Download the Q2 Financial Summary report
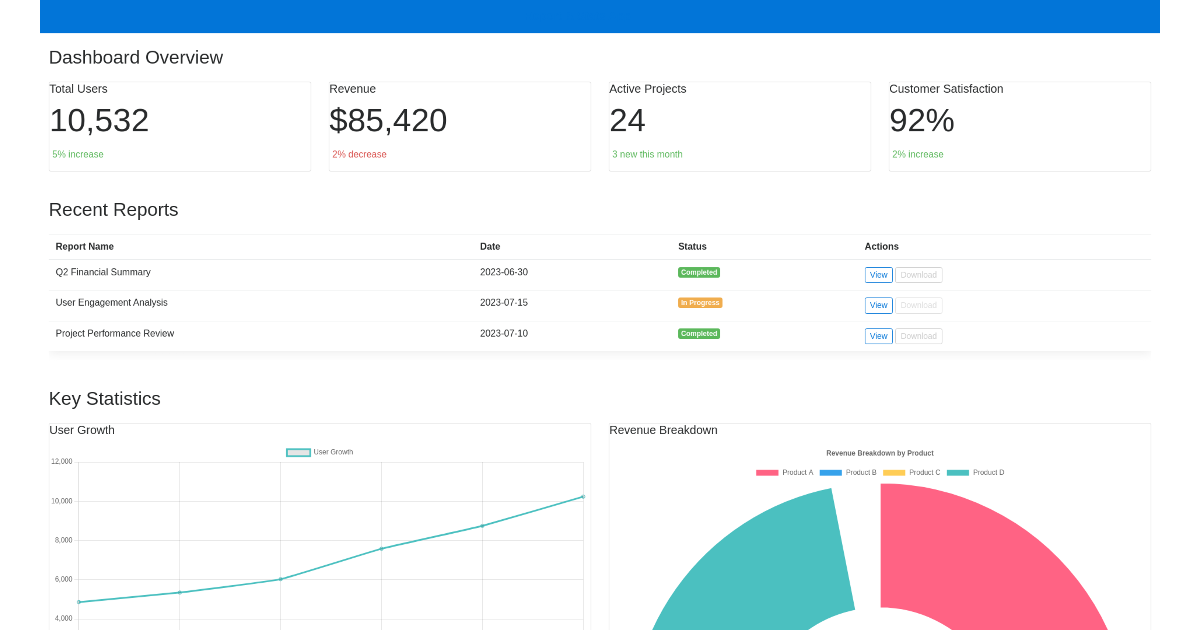The image size is (1200, 630). pos(918,274)
